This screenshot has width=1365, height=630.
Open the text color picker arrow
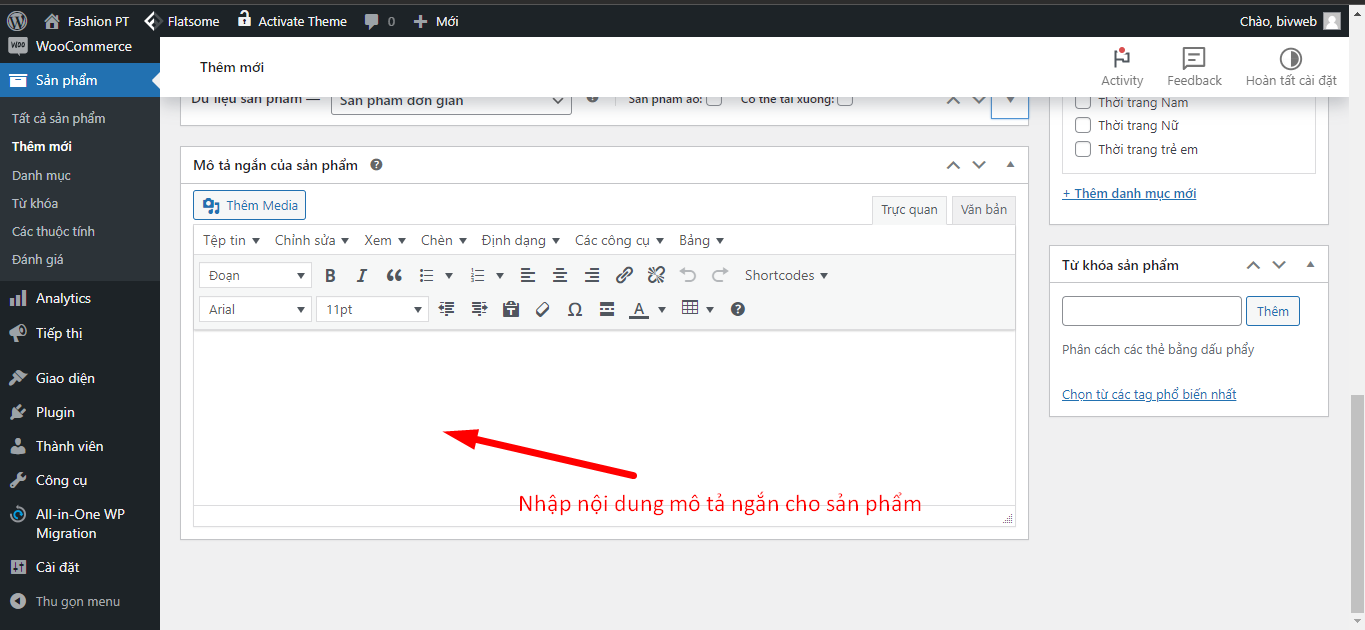[662, 310]
